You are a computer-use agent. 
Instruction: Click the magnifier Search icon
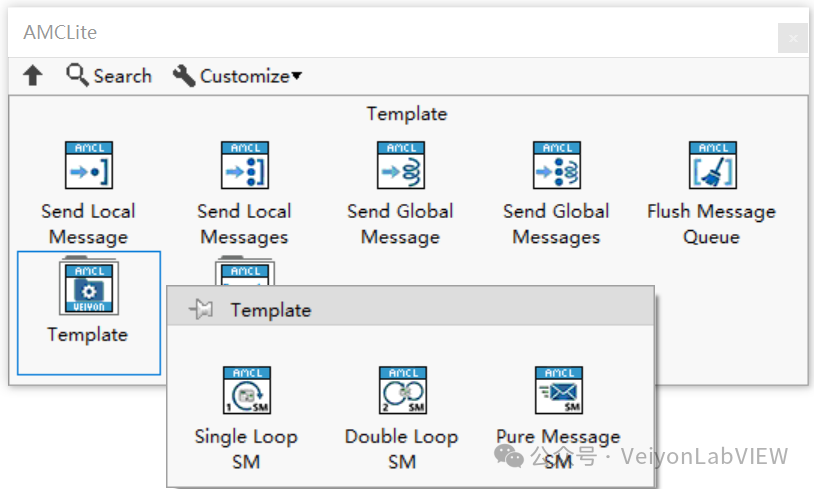[77, 75]
